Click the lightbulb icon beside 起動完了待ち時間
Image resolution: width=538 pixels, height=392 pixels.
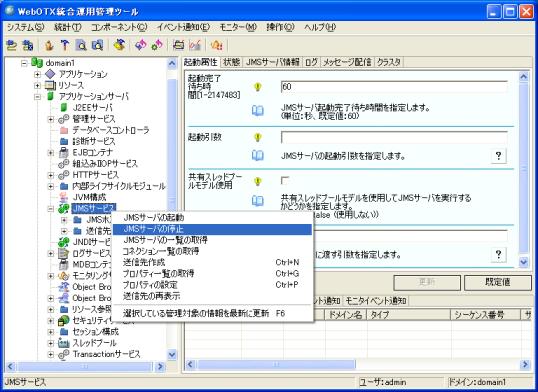[x=258, y=87]
